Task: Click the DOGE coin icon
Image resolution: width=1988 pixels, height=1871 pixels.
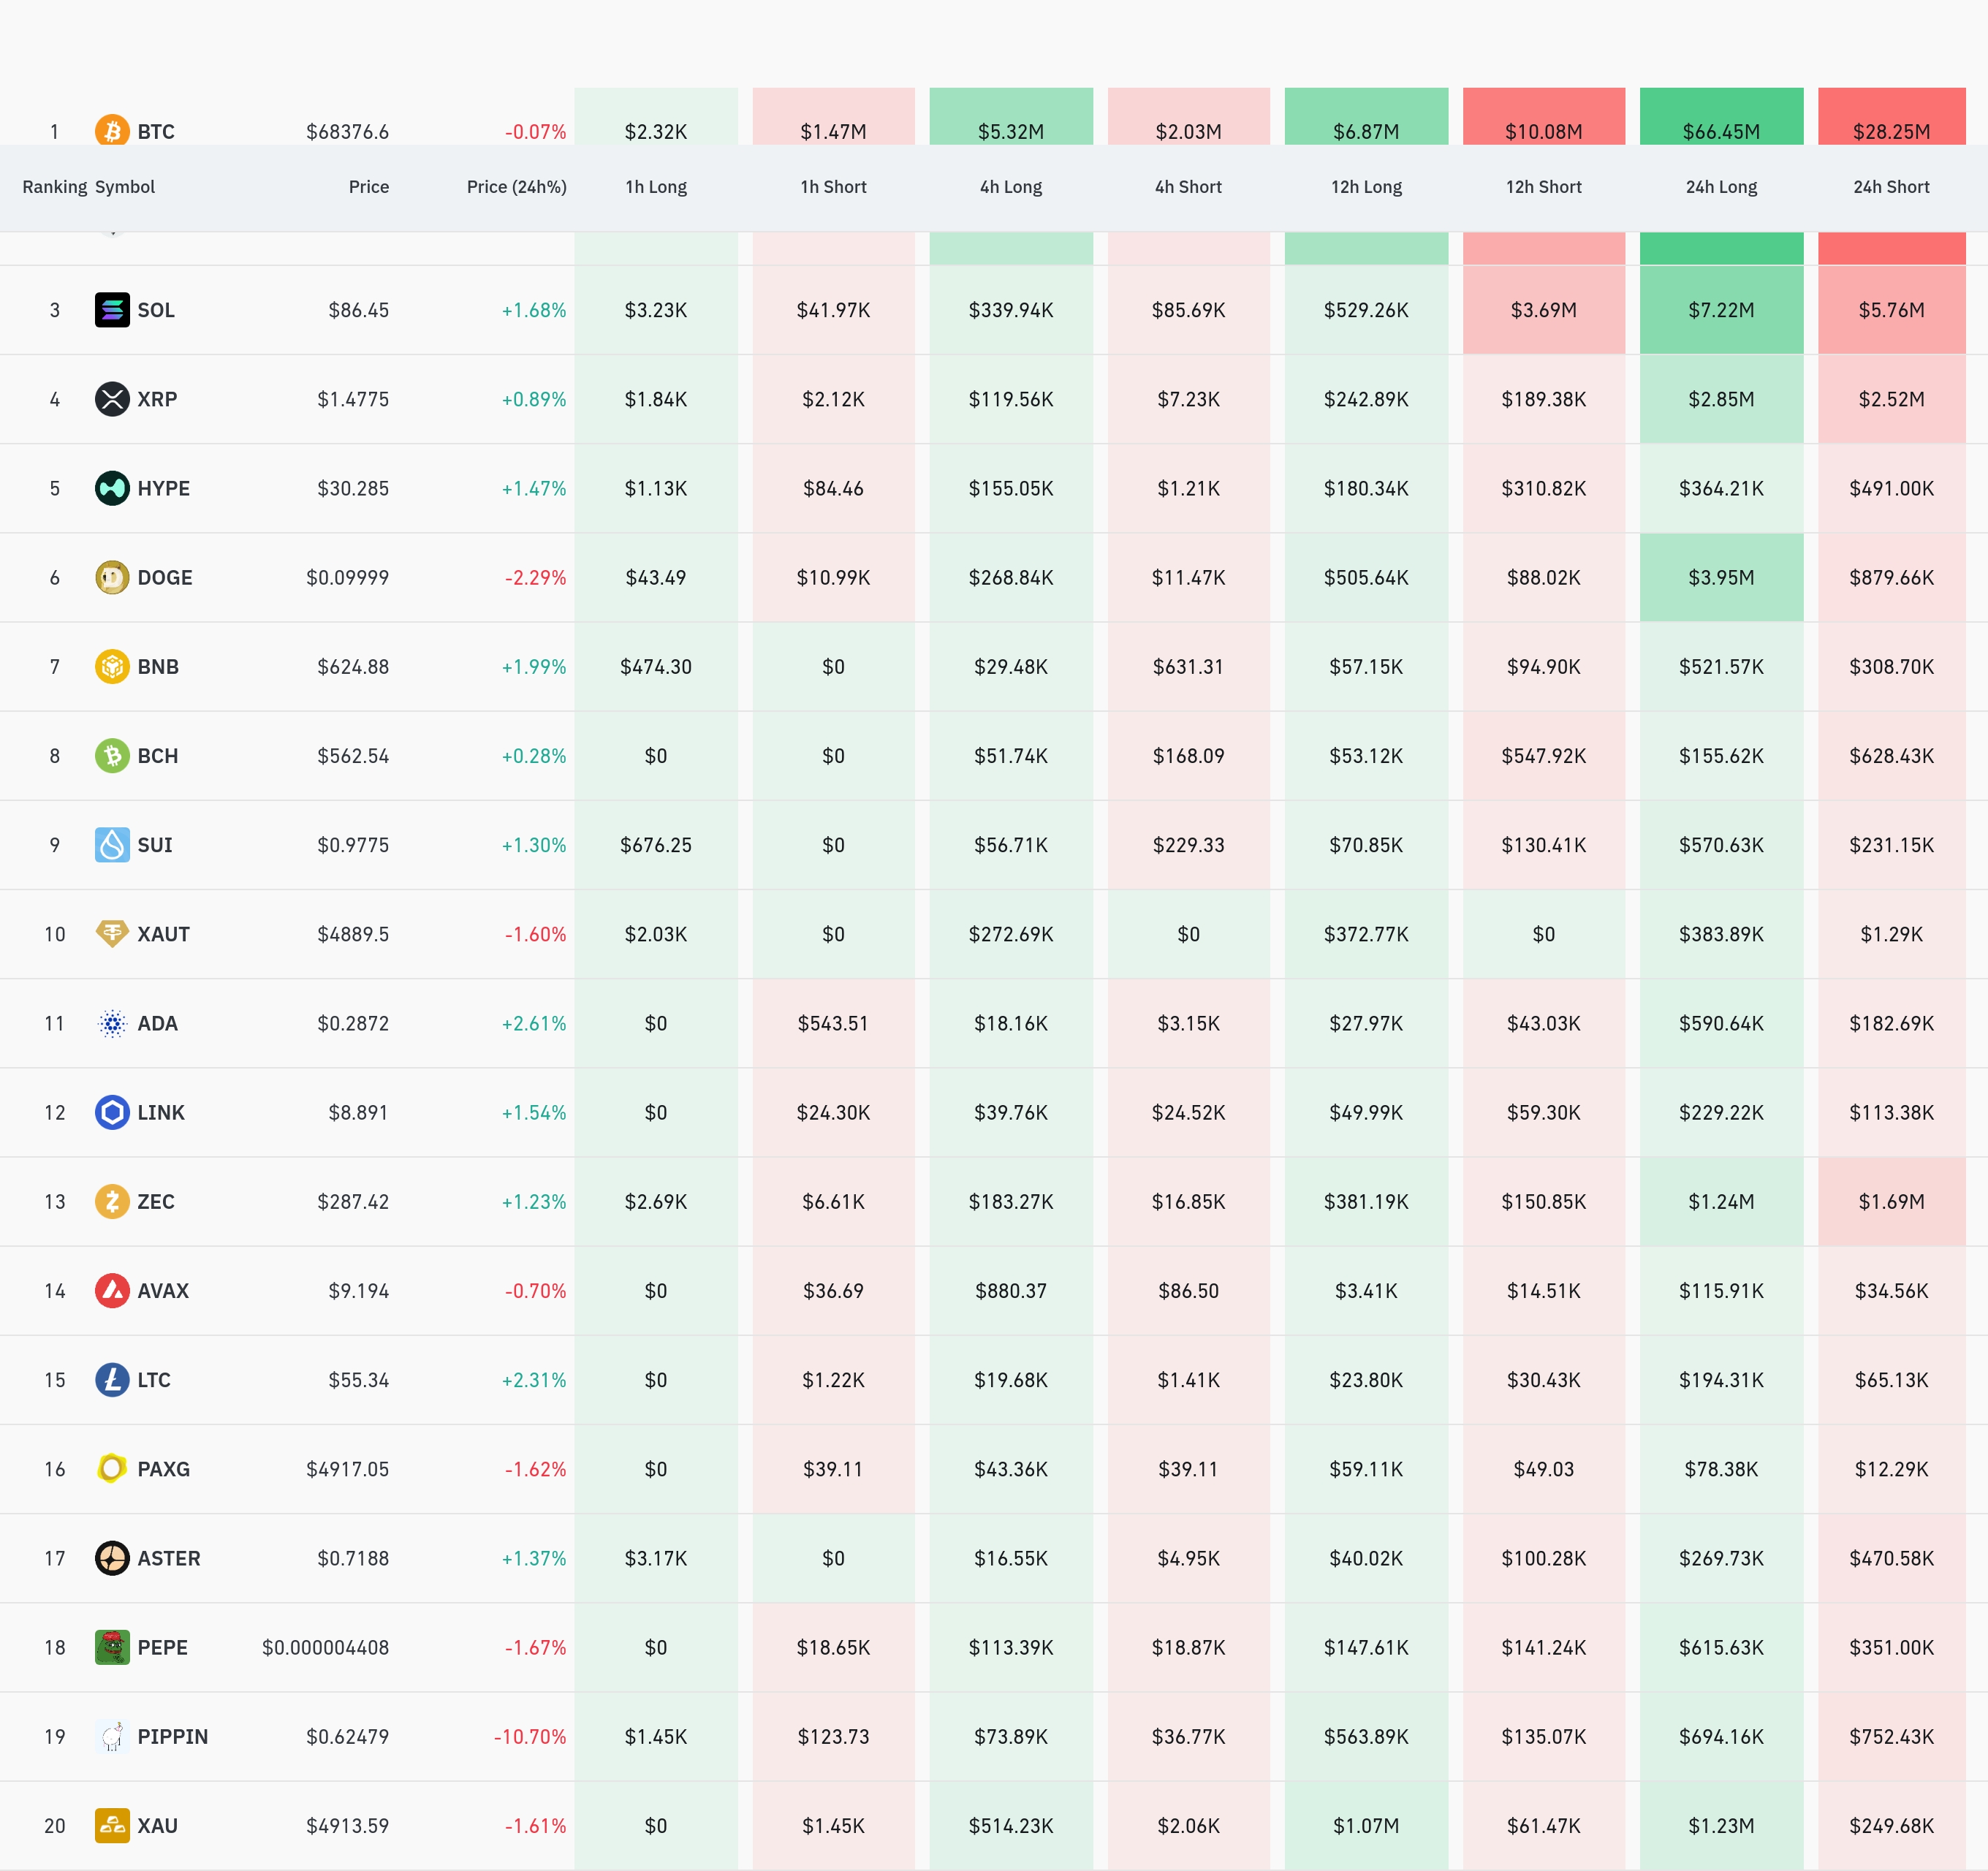Action: coord(112,577)
